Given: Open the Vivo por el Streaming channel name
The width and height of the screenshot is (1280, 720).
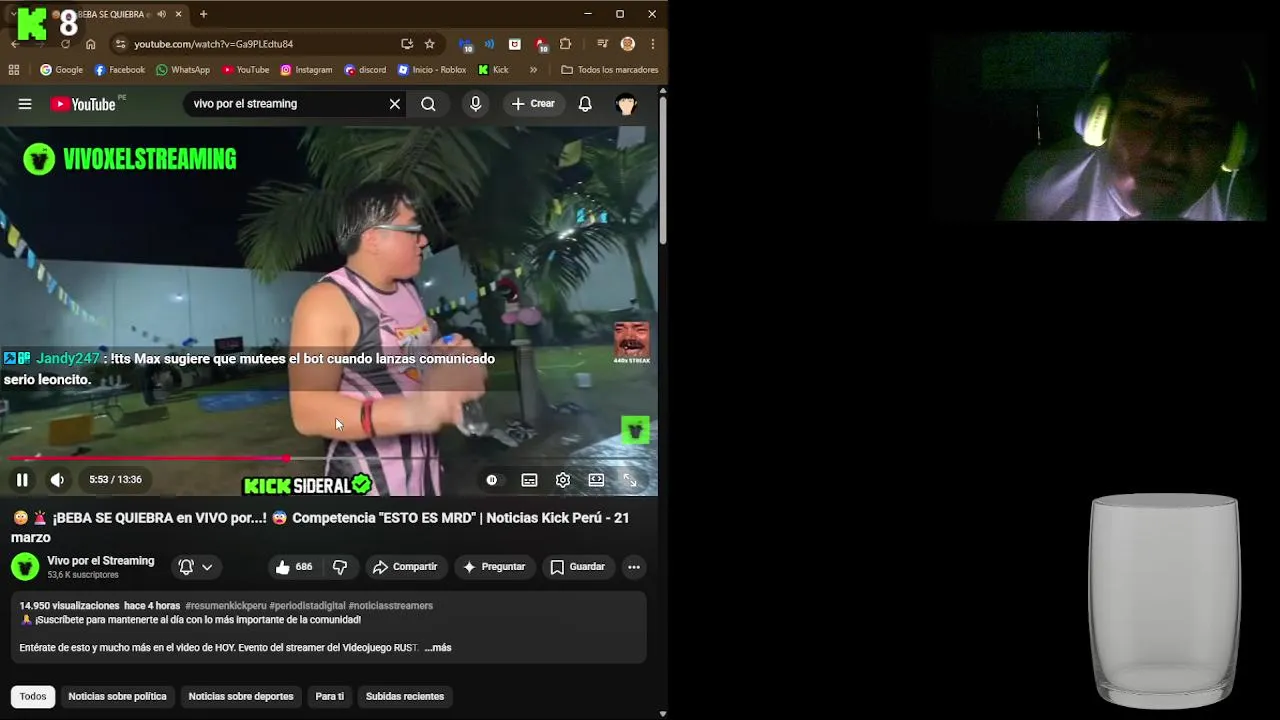Looking at the screenshot, I should 101,561.
